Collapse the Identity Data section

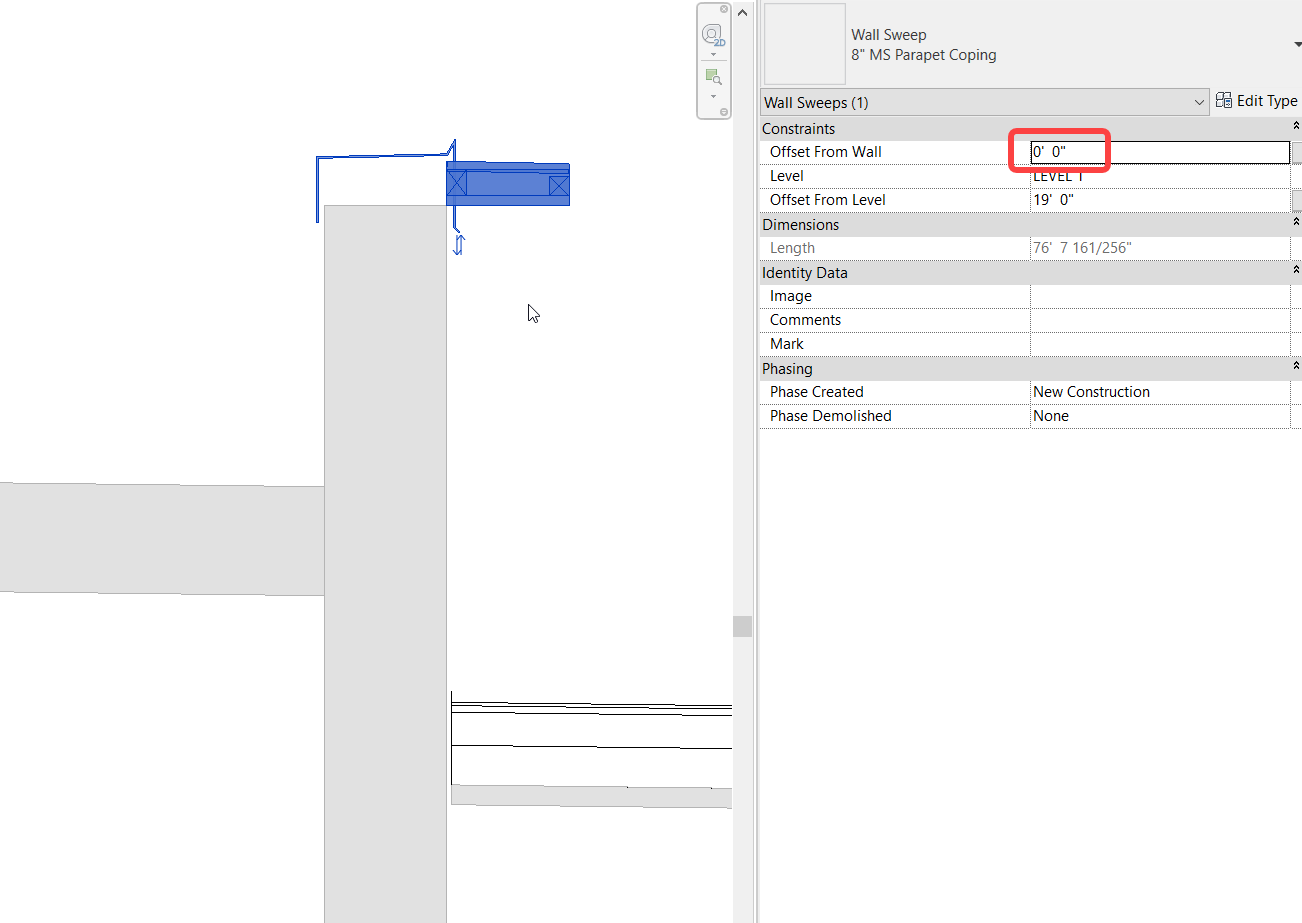[1295, 270]
